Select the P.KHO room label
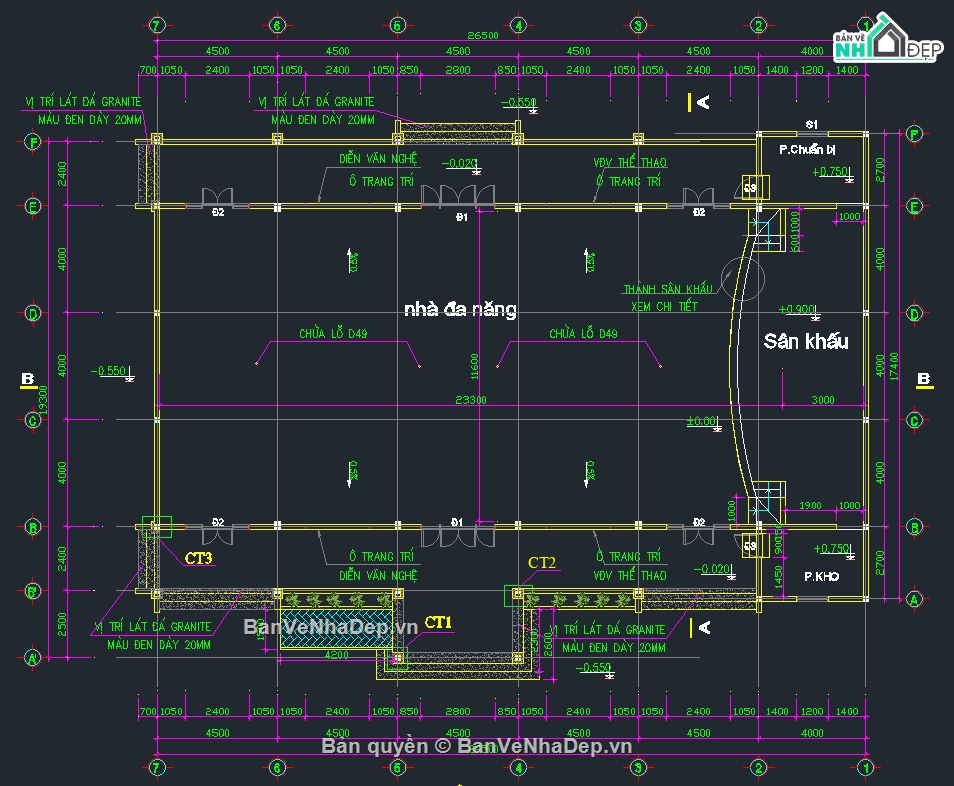The height and width of the screenshot is (786, 954). click(x=821, y=575)
